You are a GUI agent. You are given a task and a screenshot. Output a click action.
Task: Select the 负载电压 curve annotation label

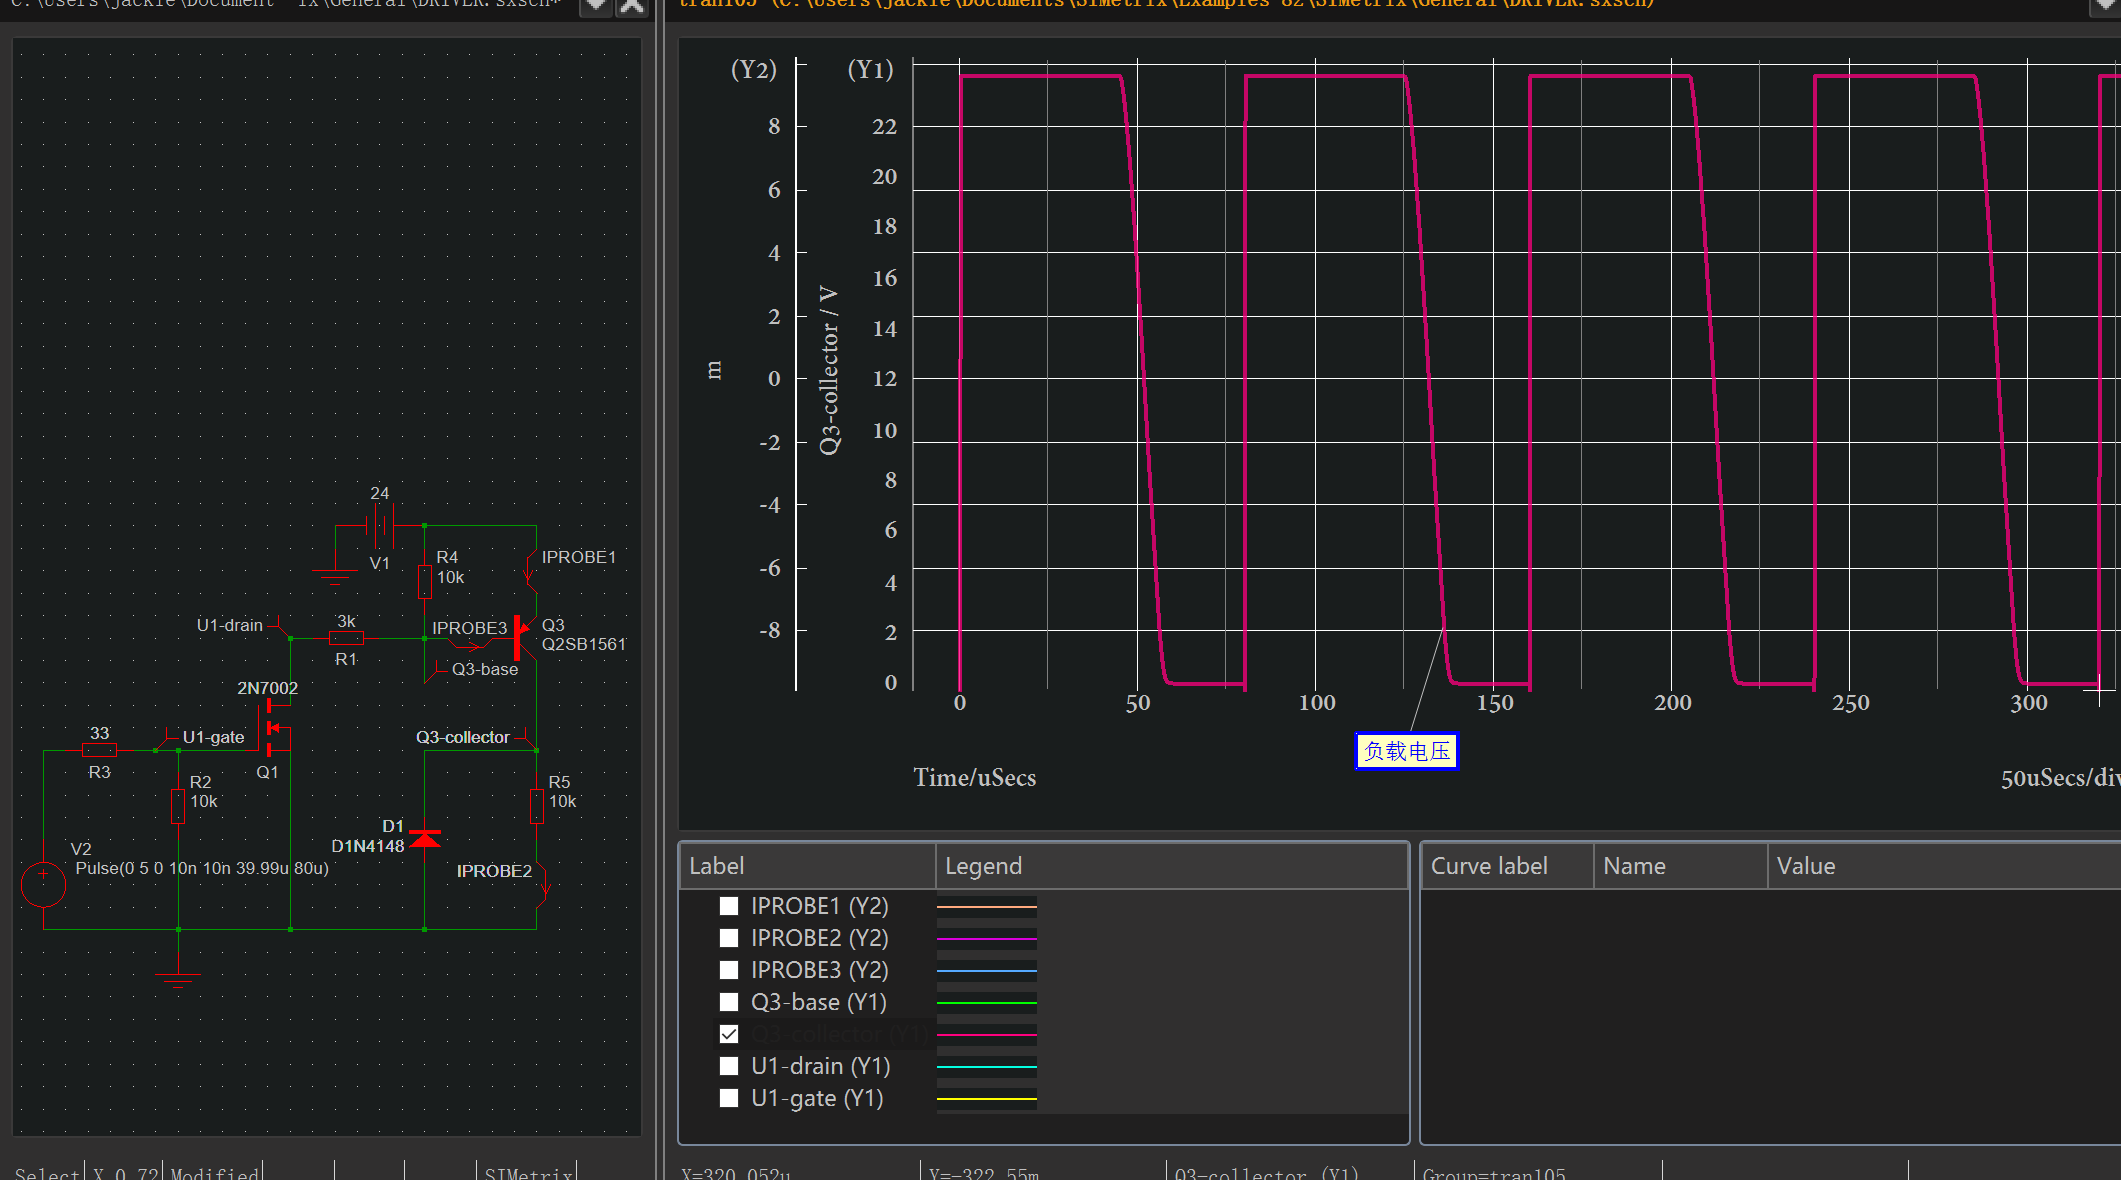(1406, 751)
